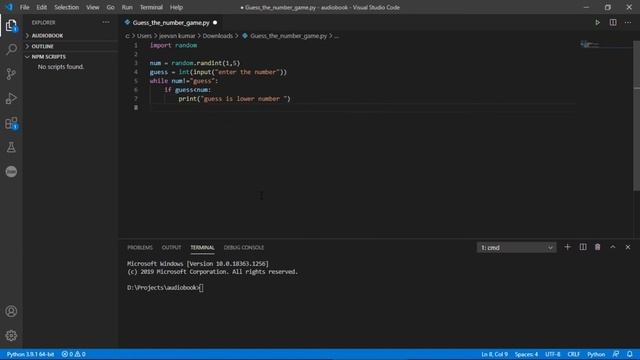This screenshot has height=360, width=640.
Task: Click line number 8 in gutter
Action: [136, 108]
